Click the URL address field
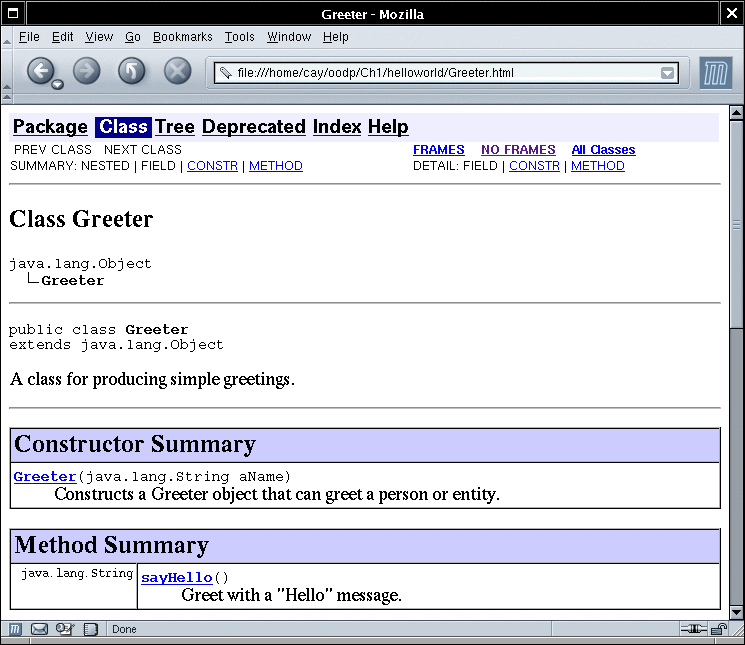 click(440, 73)
